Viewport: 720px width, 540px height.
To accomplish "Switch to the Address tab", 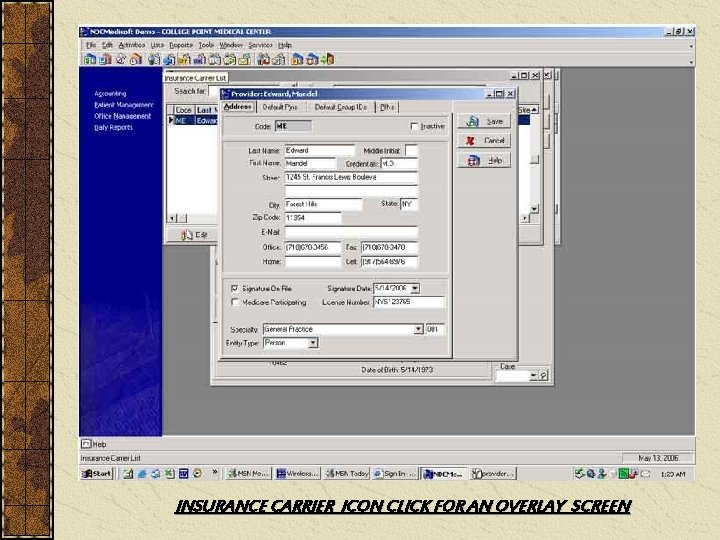I will [237, 107].
